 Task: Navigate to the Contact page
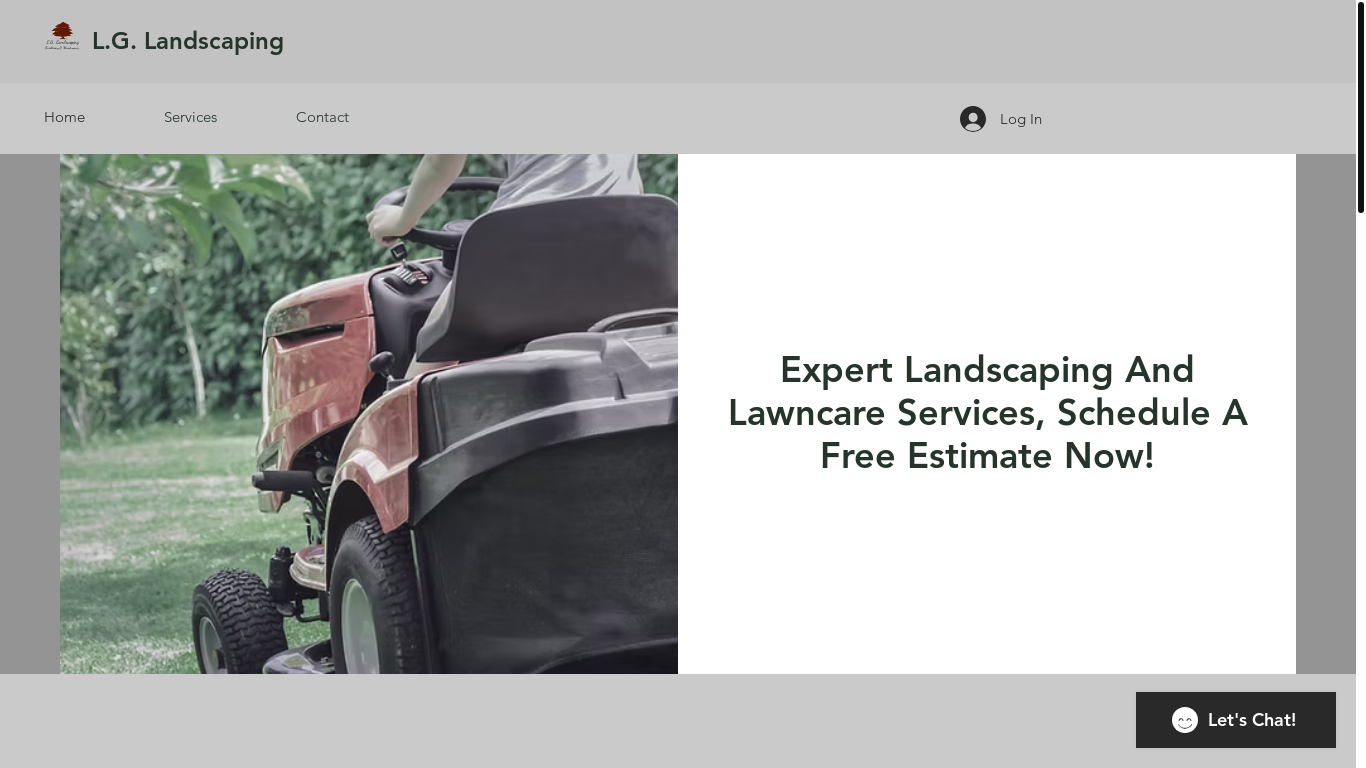click(x=322, y=117)
